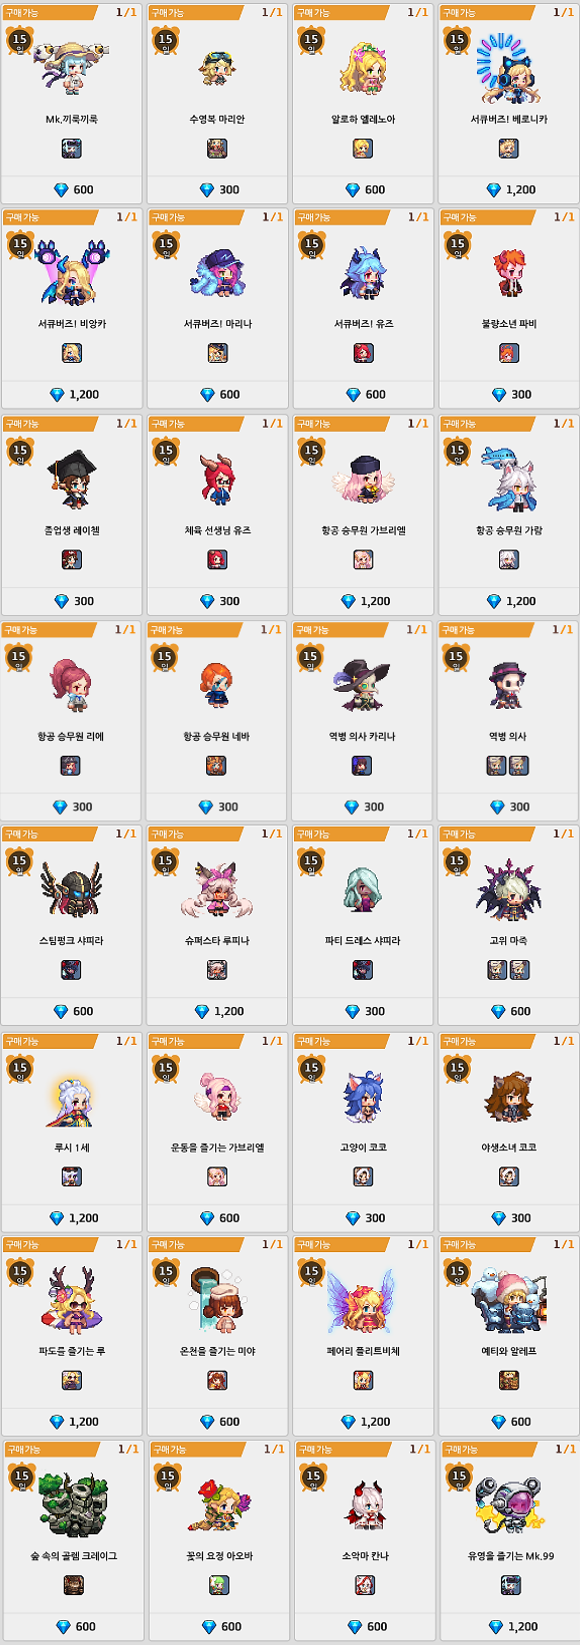
Task: Choose the portrait icon under 꽃의 요정 아오바
Action: tap(219, 1585)
